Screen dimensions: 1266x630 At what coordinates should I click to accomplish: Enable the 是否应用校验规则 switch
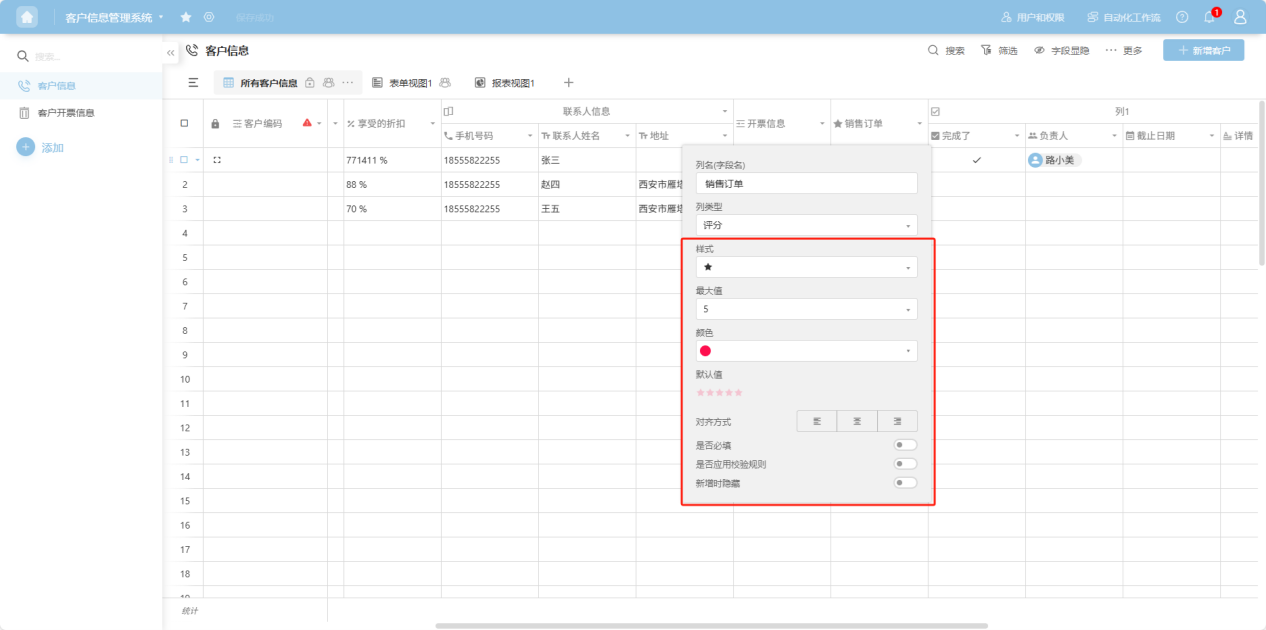pyautogui.click(x=905, y=464)
